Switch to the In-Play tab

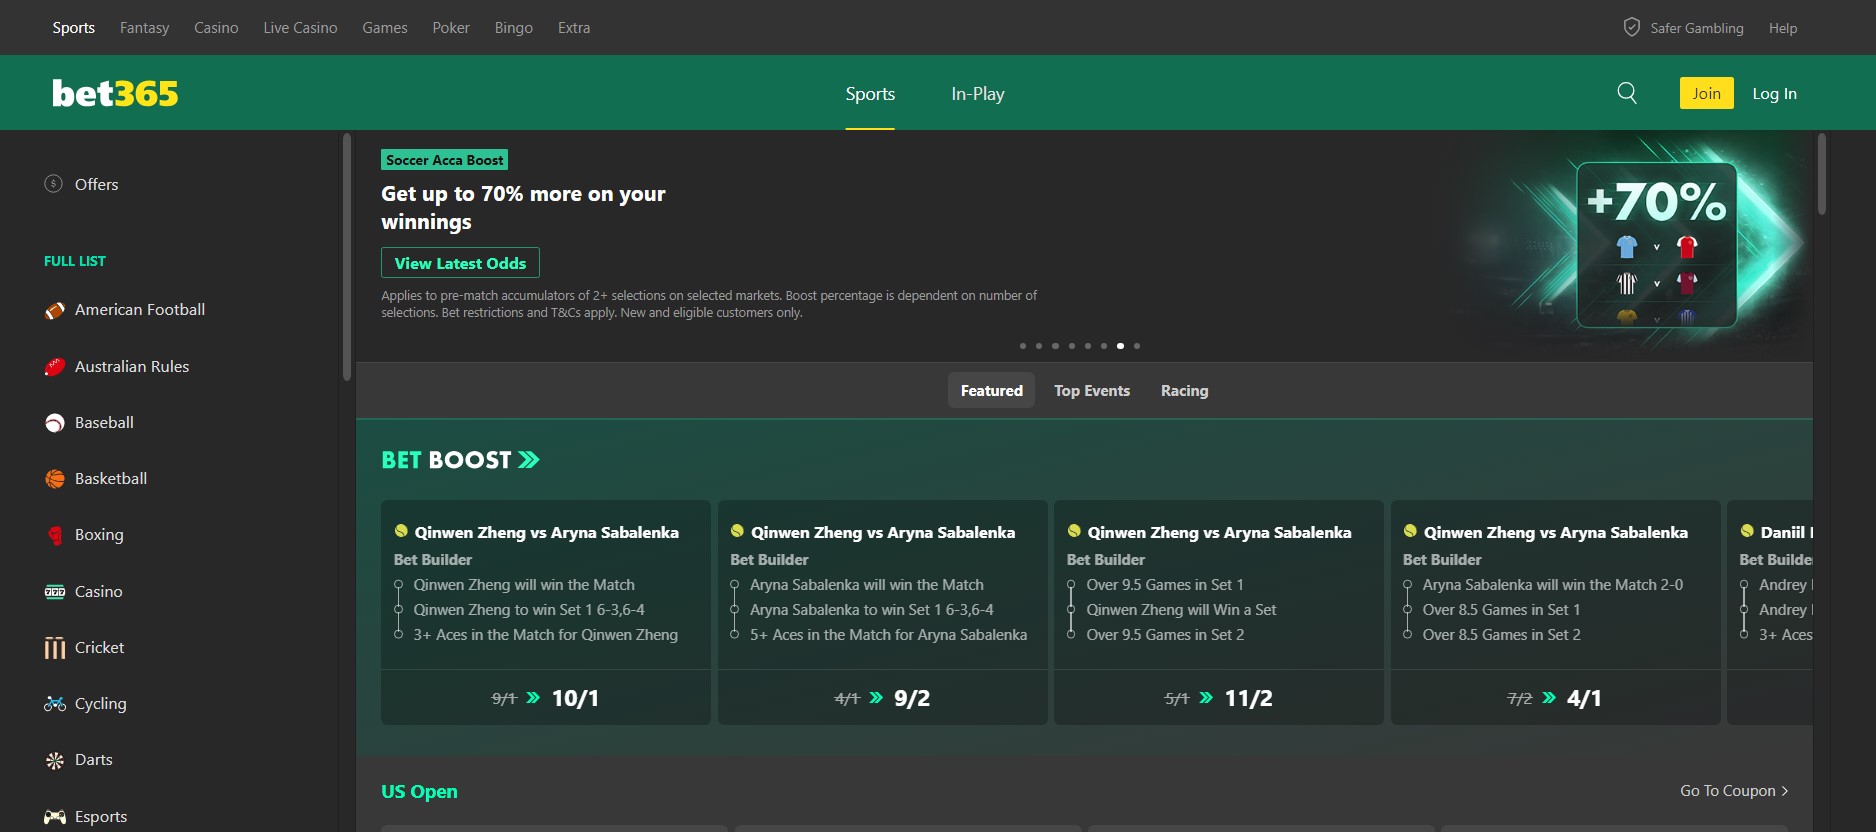point(978,93)
